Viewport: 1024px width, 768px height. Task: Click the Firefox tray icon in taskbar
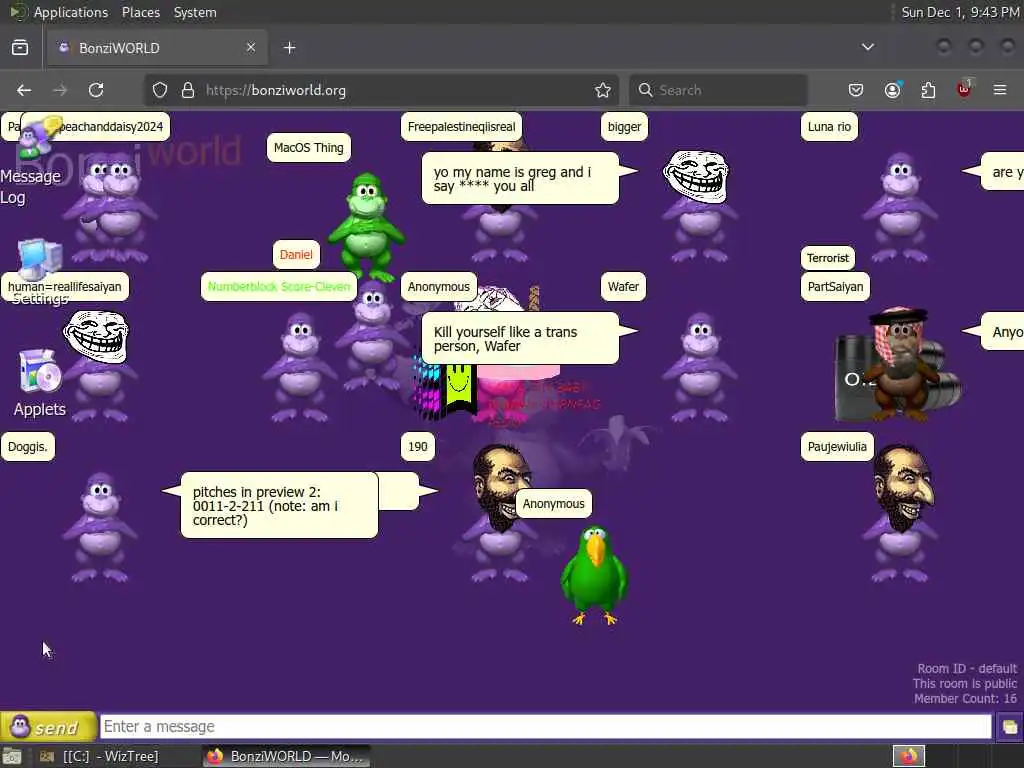click(909, 757)
